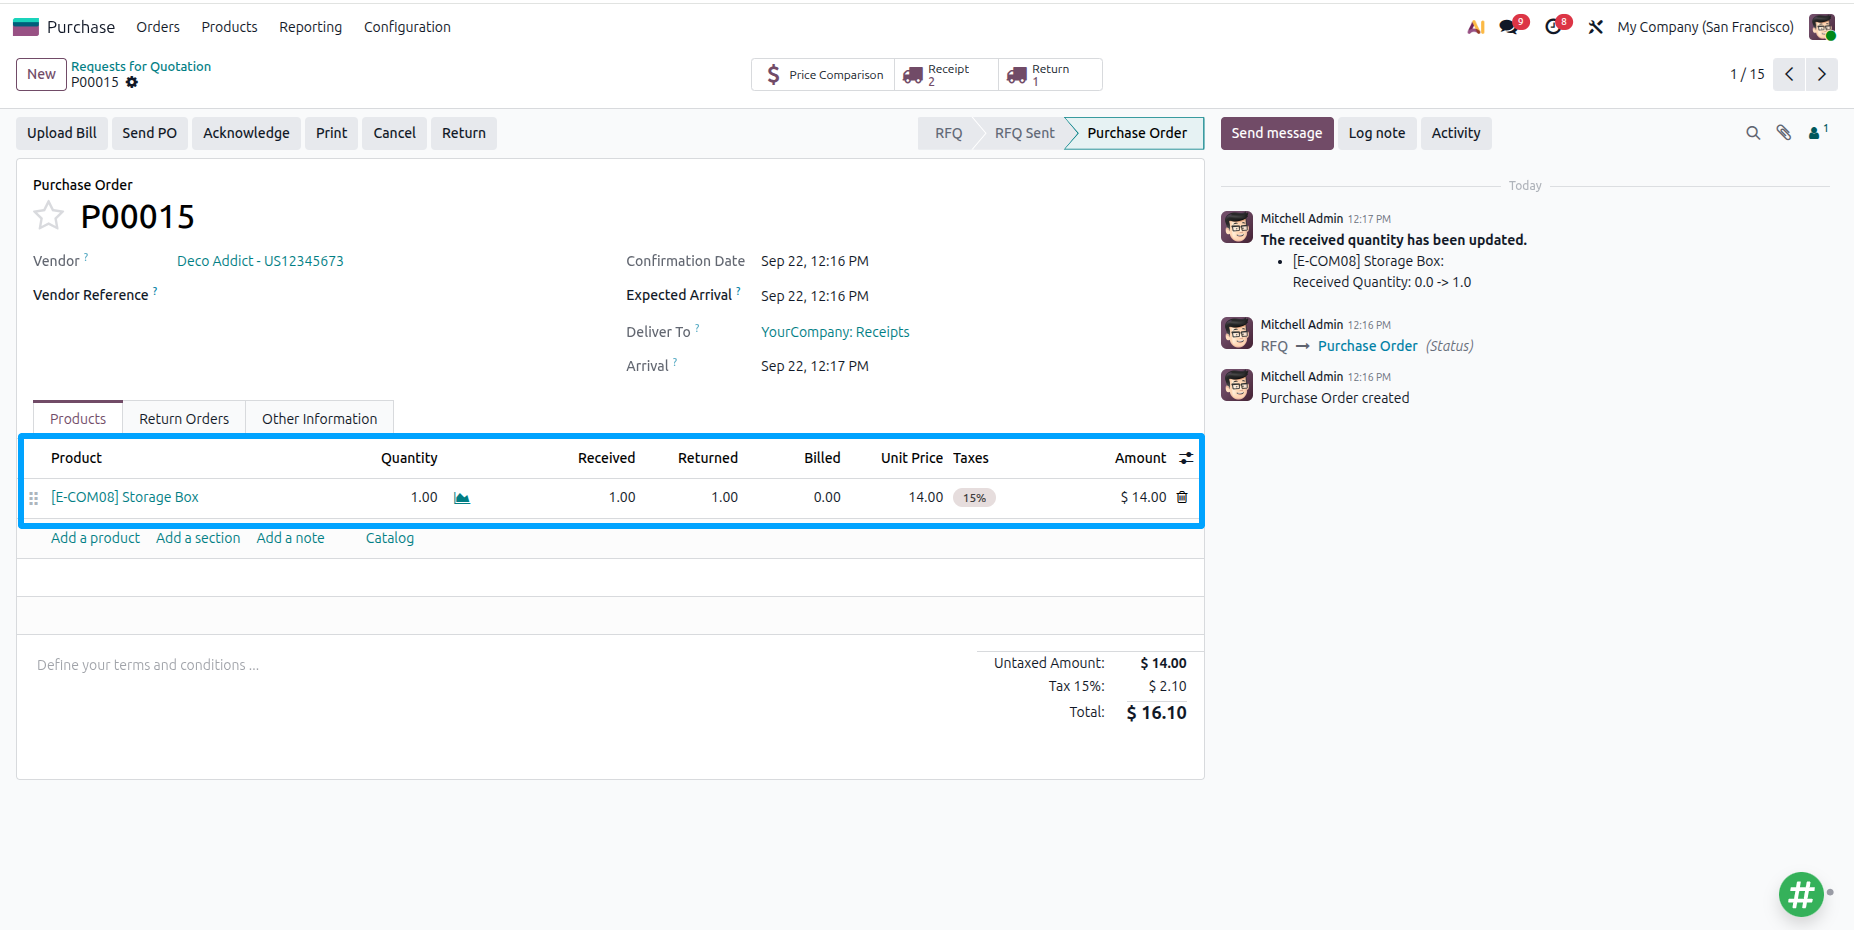
Task: Click the forecast chart icon on Storage Box line
Action: click(x=462, y=498)
